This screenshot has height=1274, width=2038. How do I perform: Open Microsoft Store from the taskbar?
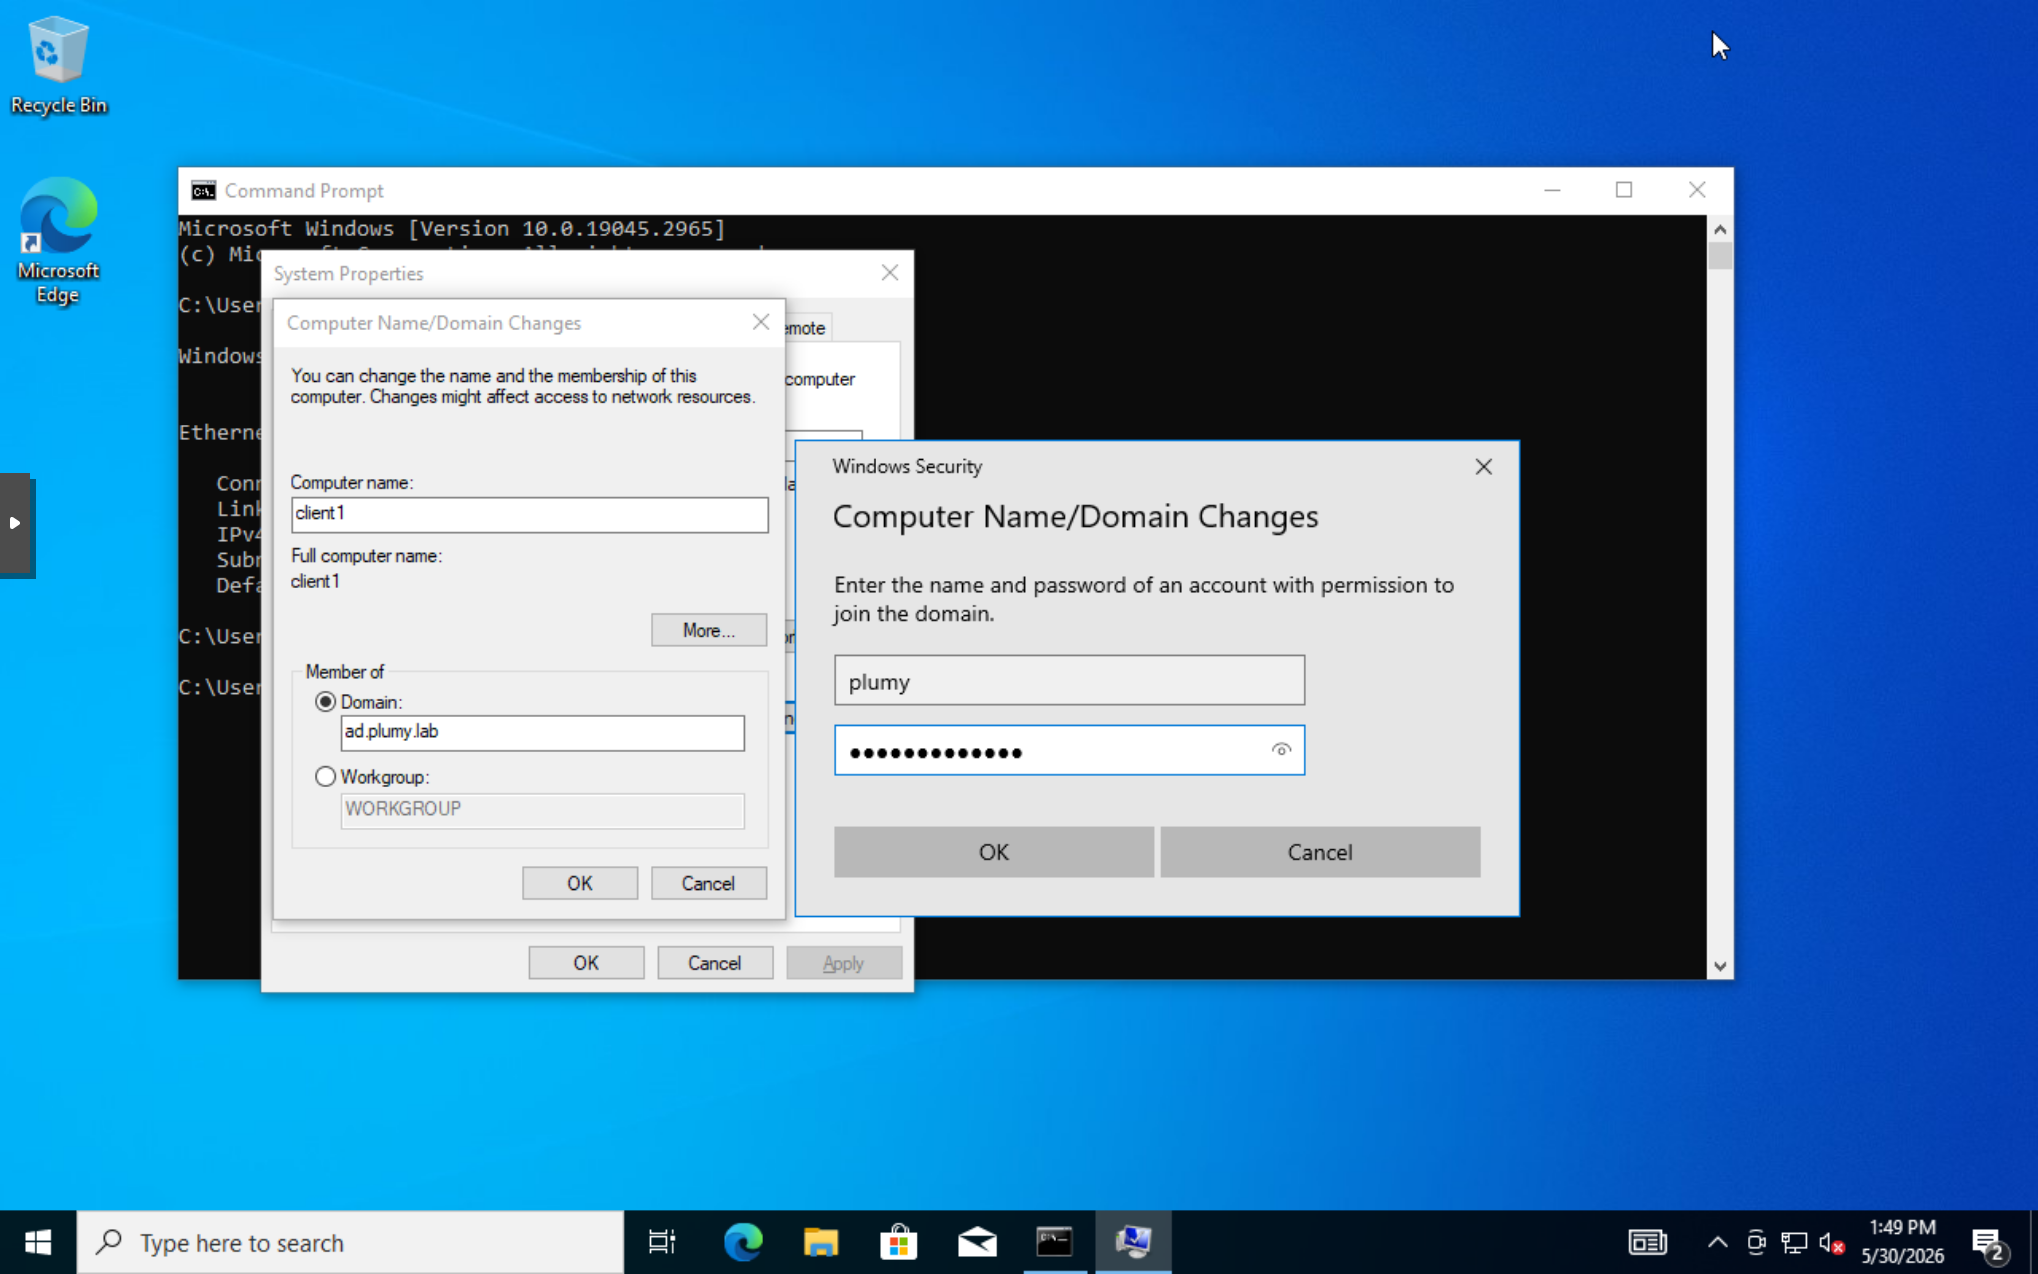pos(898,1242)
